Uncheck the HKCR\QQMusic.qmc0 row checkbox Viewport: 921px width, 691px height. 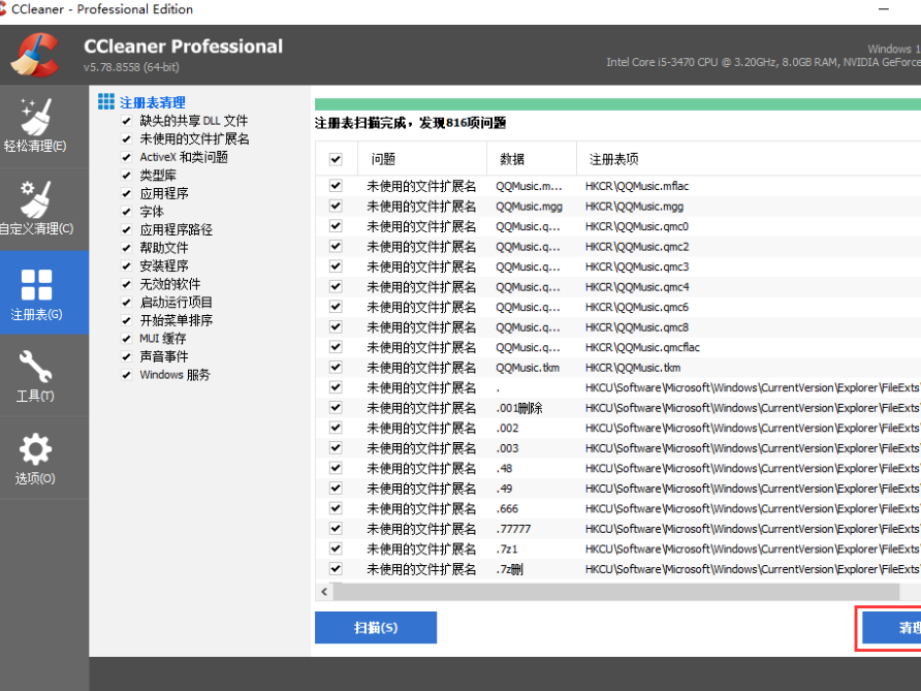tap(335, 226)
